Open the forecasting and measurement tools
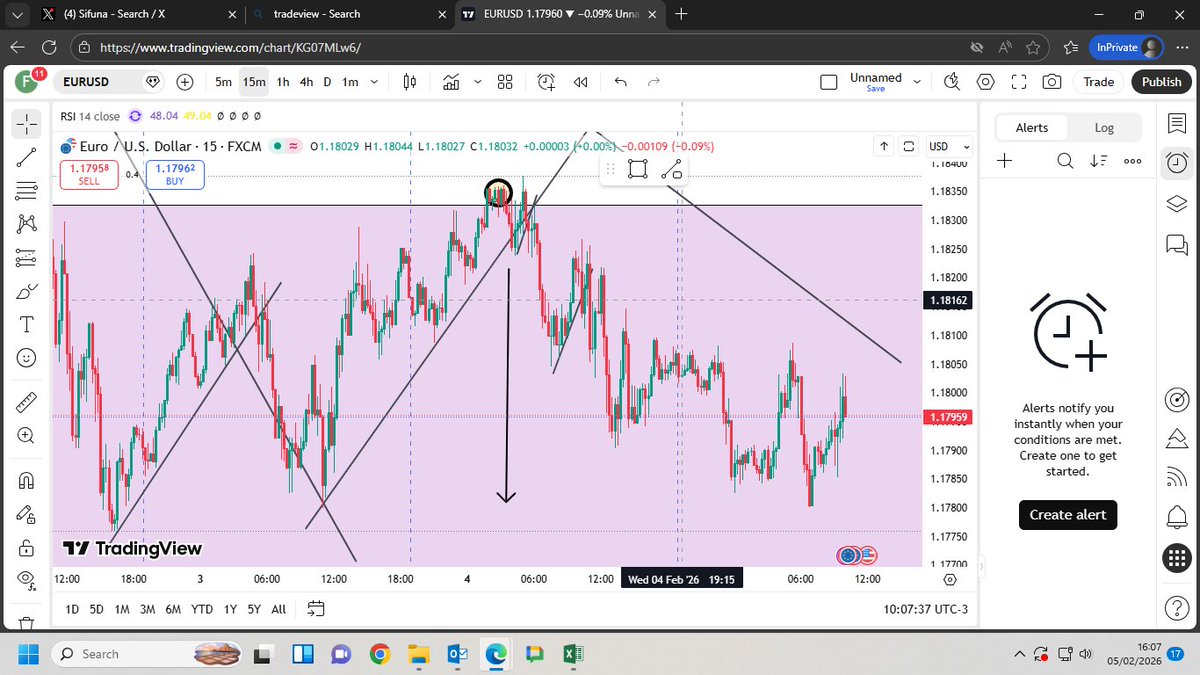 tap(27, 258)
